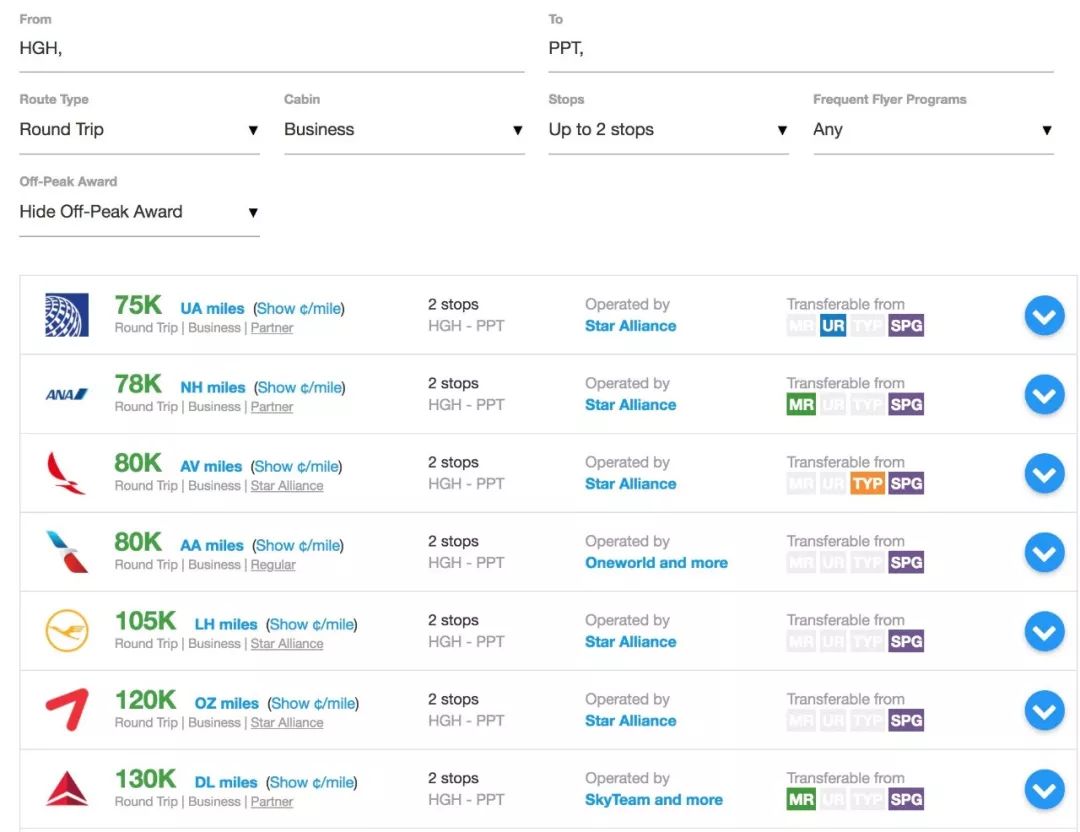Click the UR badge in UA miles row
This screenshot has height=832, width=1080.
click(x=833, y=326)
